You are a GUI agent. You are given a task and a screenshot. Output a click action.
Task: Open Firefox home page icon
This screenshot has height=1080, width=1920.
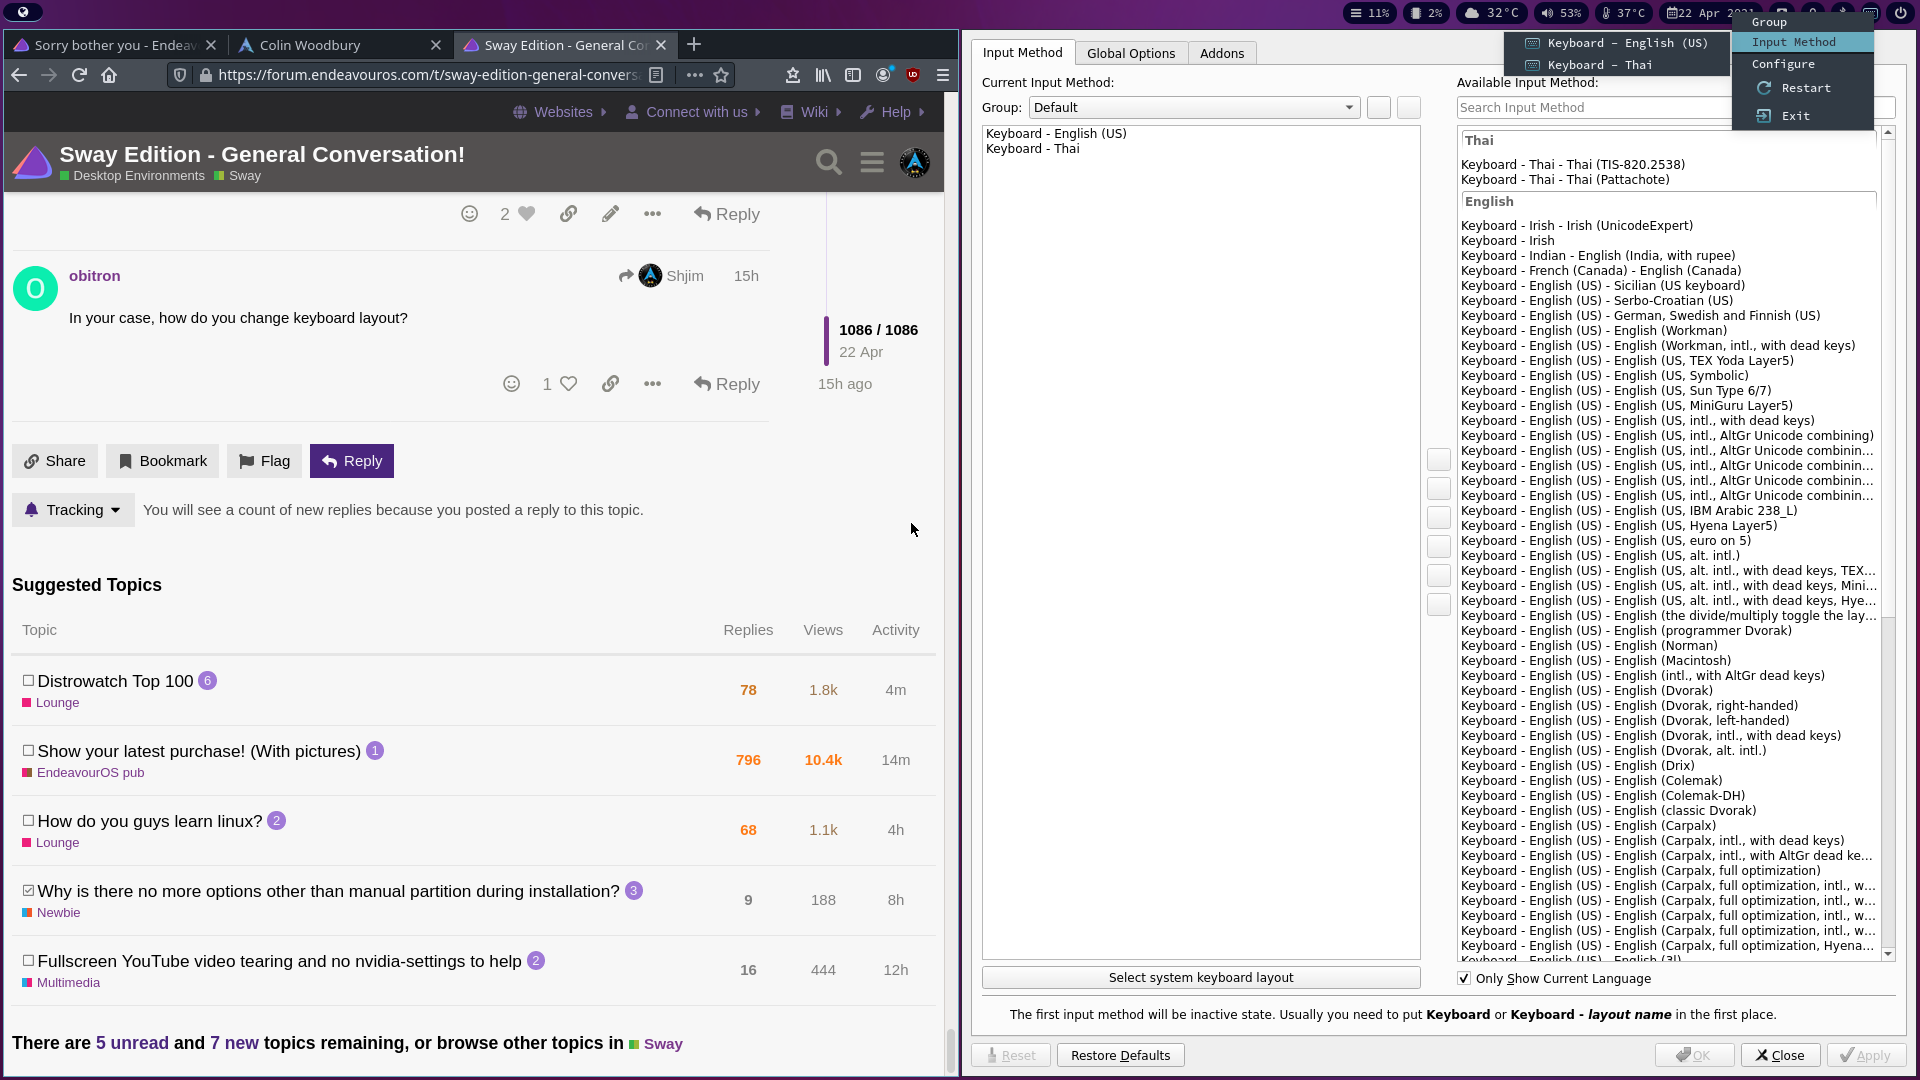(x=109, y=75)
